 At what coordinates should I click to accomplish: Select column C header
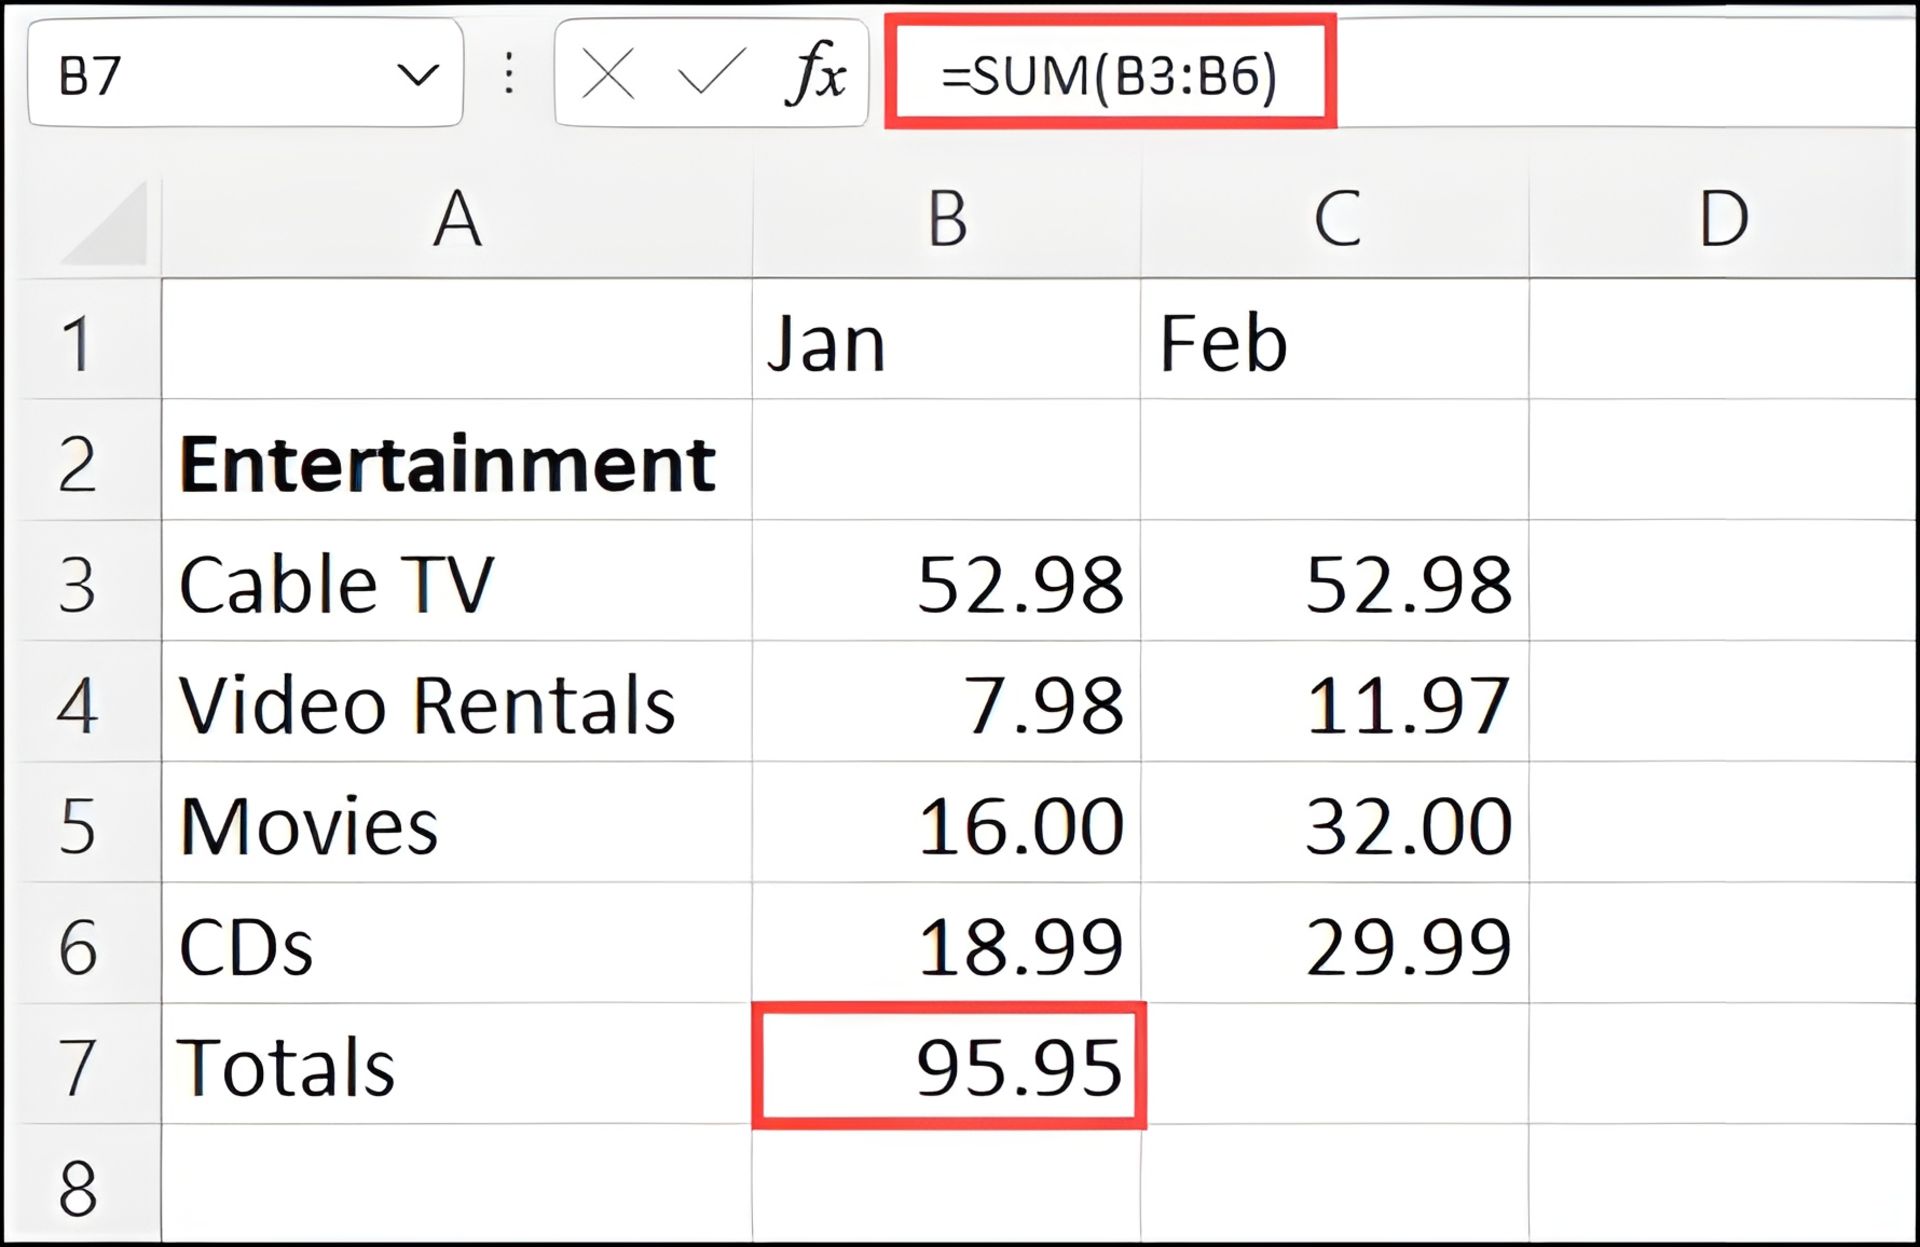pyautogui.click(x=1335, y=218)
